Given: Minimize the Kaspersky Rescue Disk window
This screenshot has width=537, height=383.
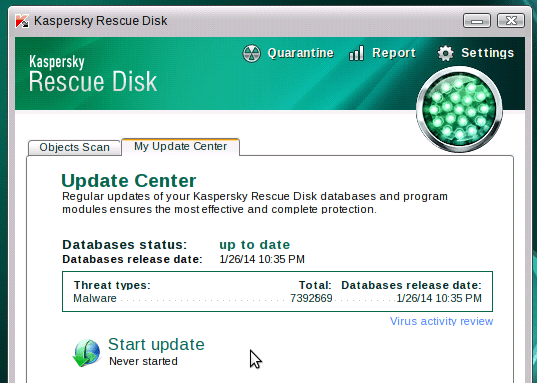Looking at the screenshot, I should point(477,21).
